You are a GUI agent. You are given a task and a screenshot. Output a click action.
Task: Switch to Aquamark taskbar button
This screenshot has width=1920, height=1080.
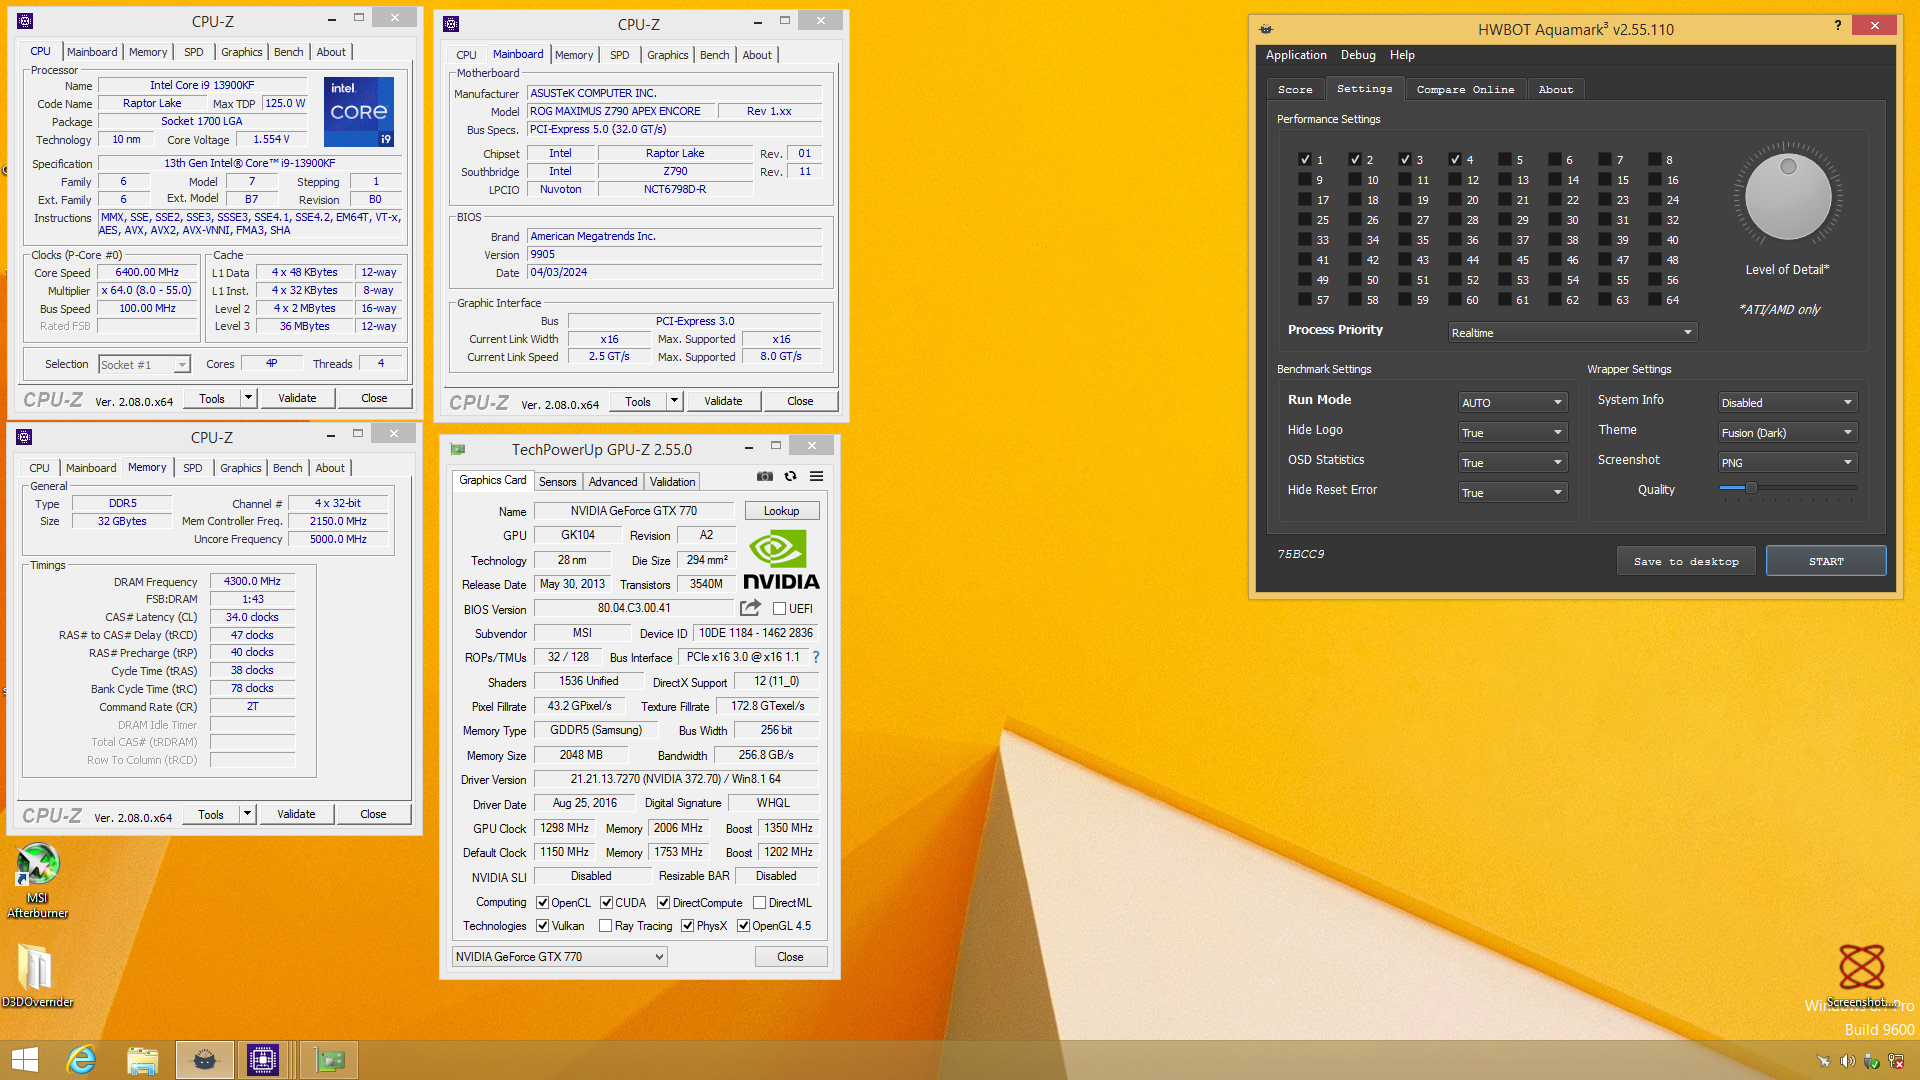pos(205,1060)
